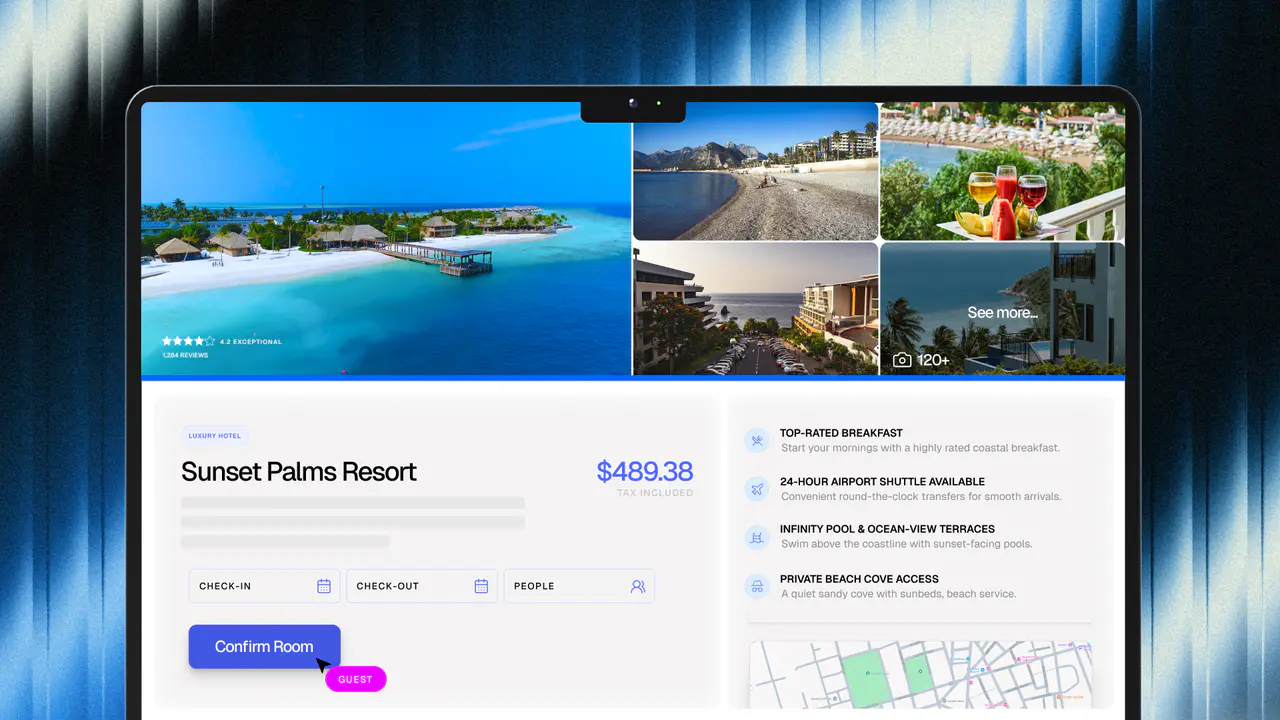Click the private beach cove icon

click(x=757, y=586)
